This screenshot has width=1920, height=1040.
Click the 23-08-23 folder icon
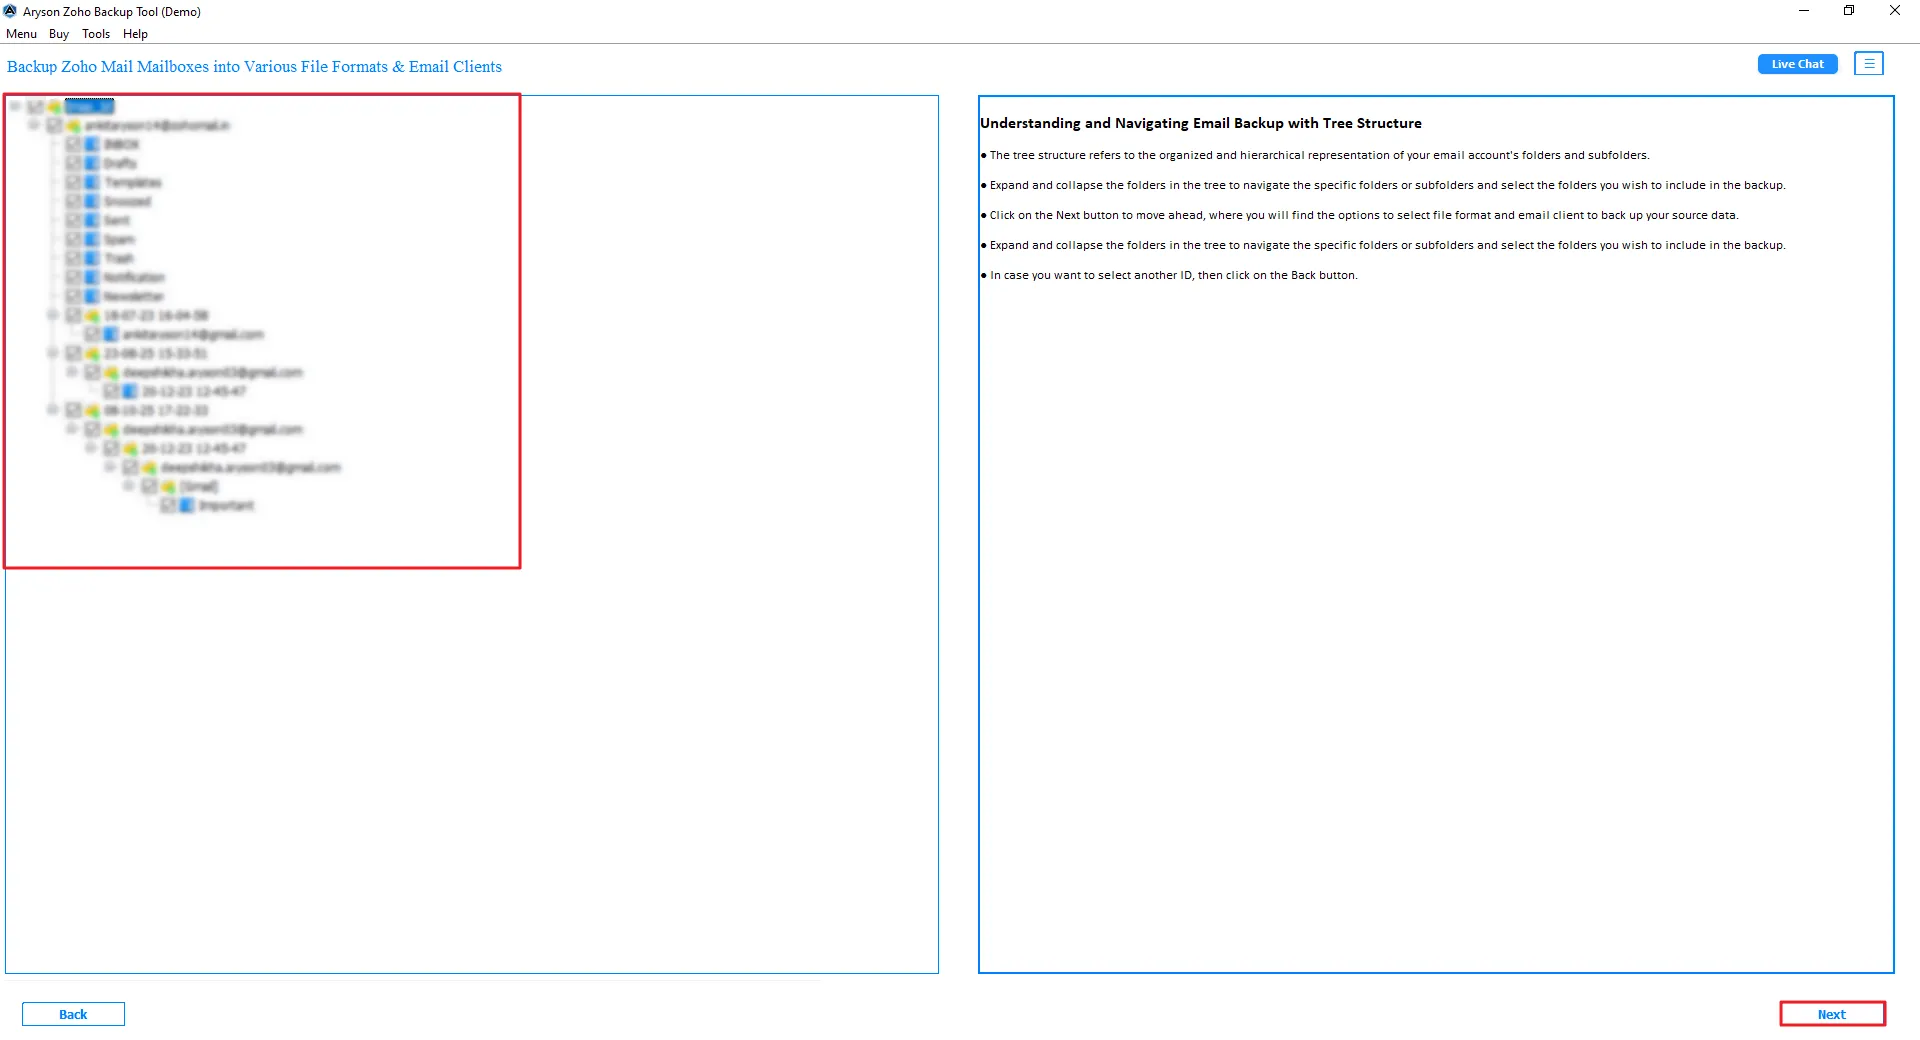(x=92, y=353)
